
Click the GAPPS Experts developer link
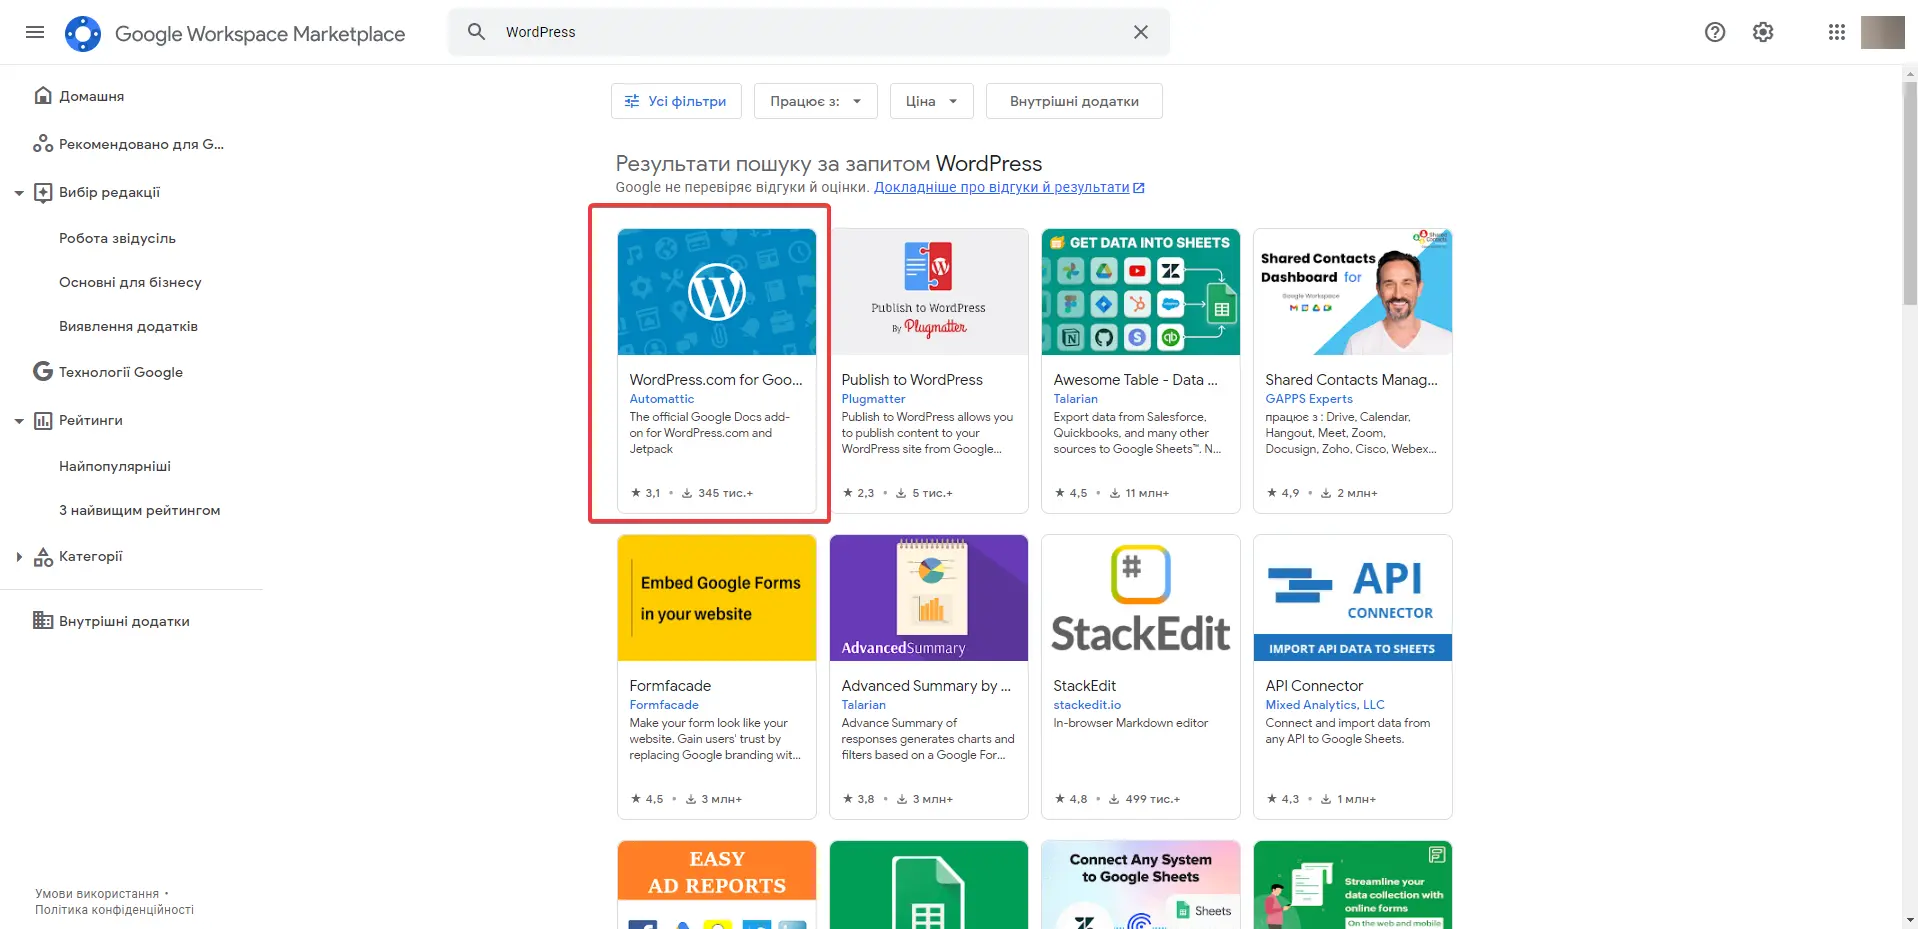click(1308, 399)
